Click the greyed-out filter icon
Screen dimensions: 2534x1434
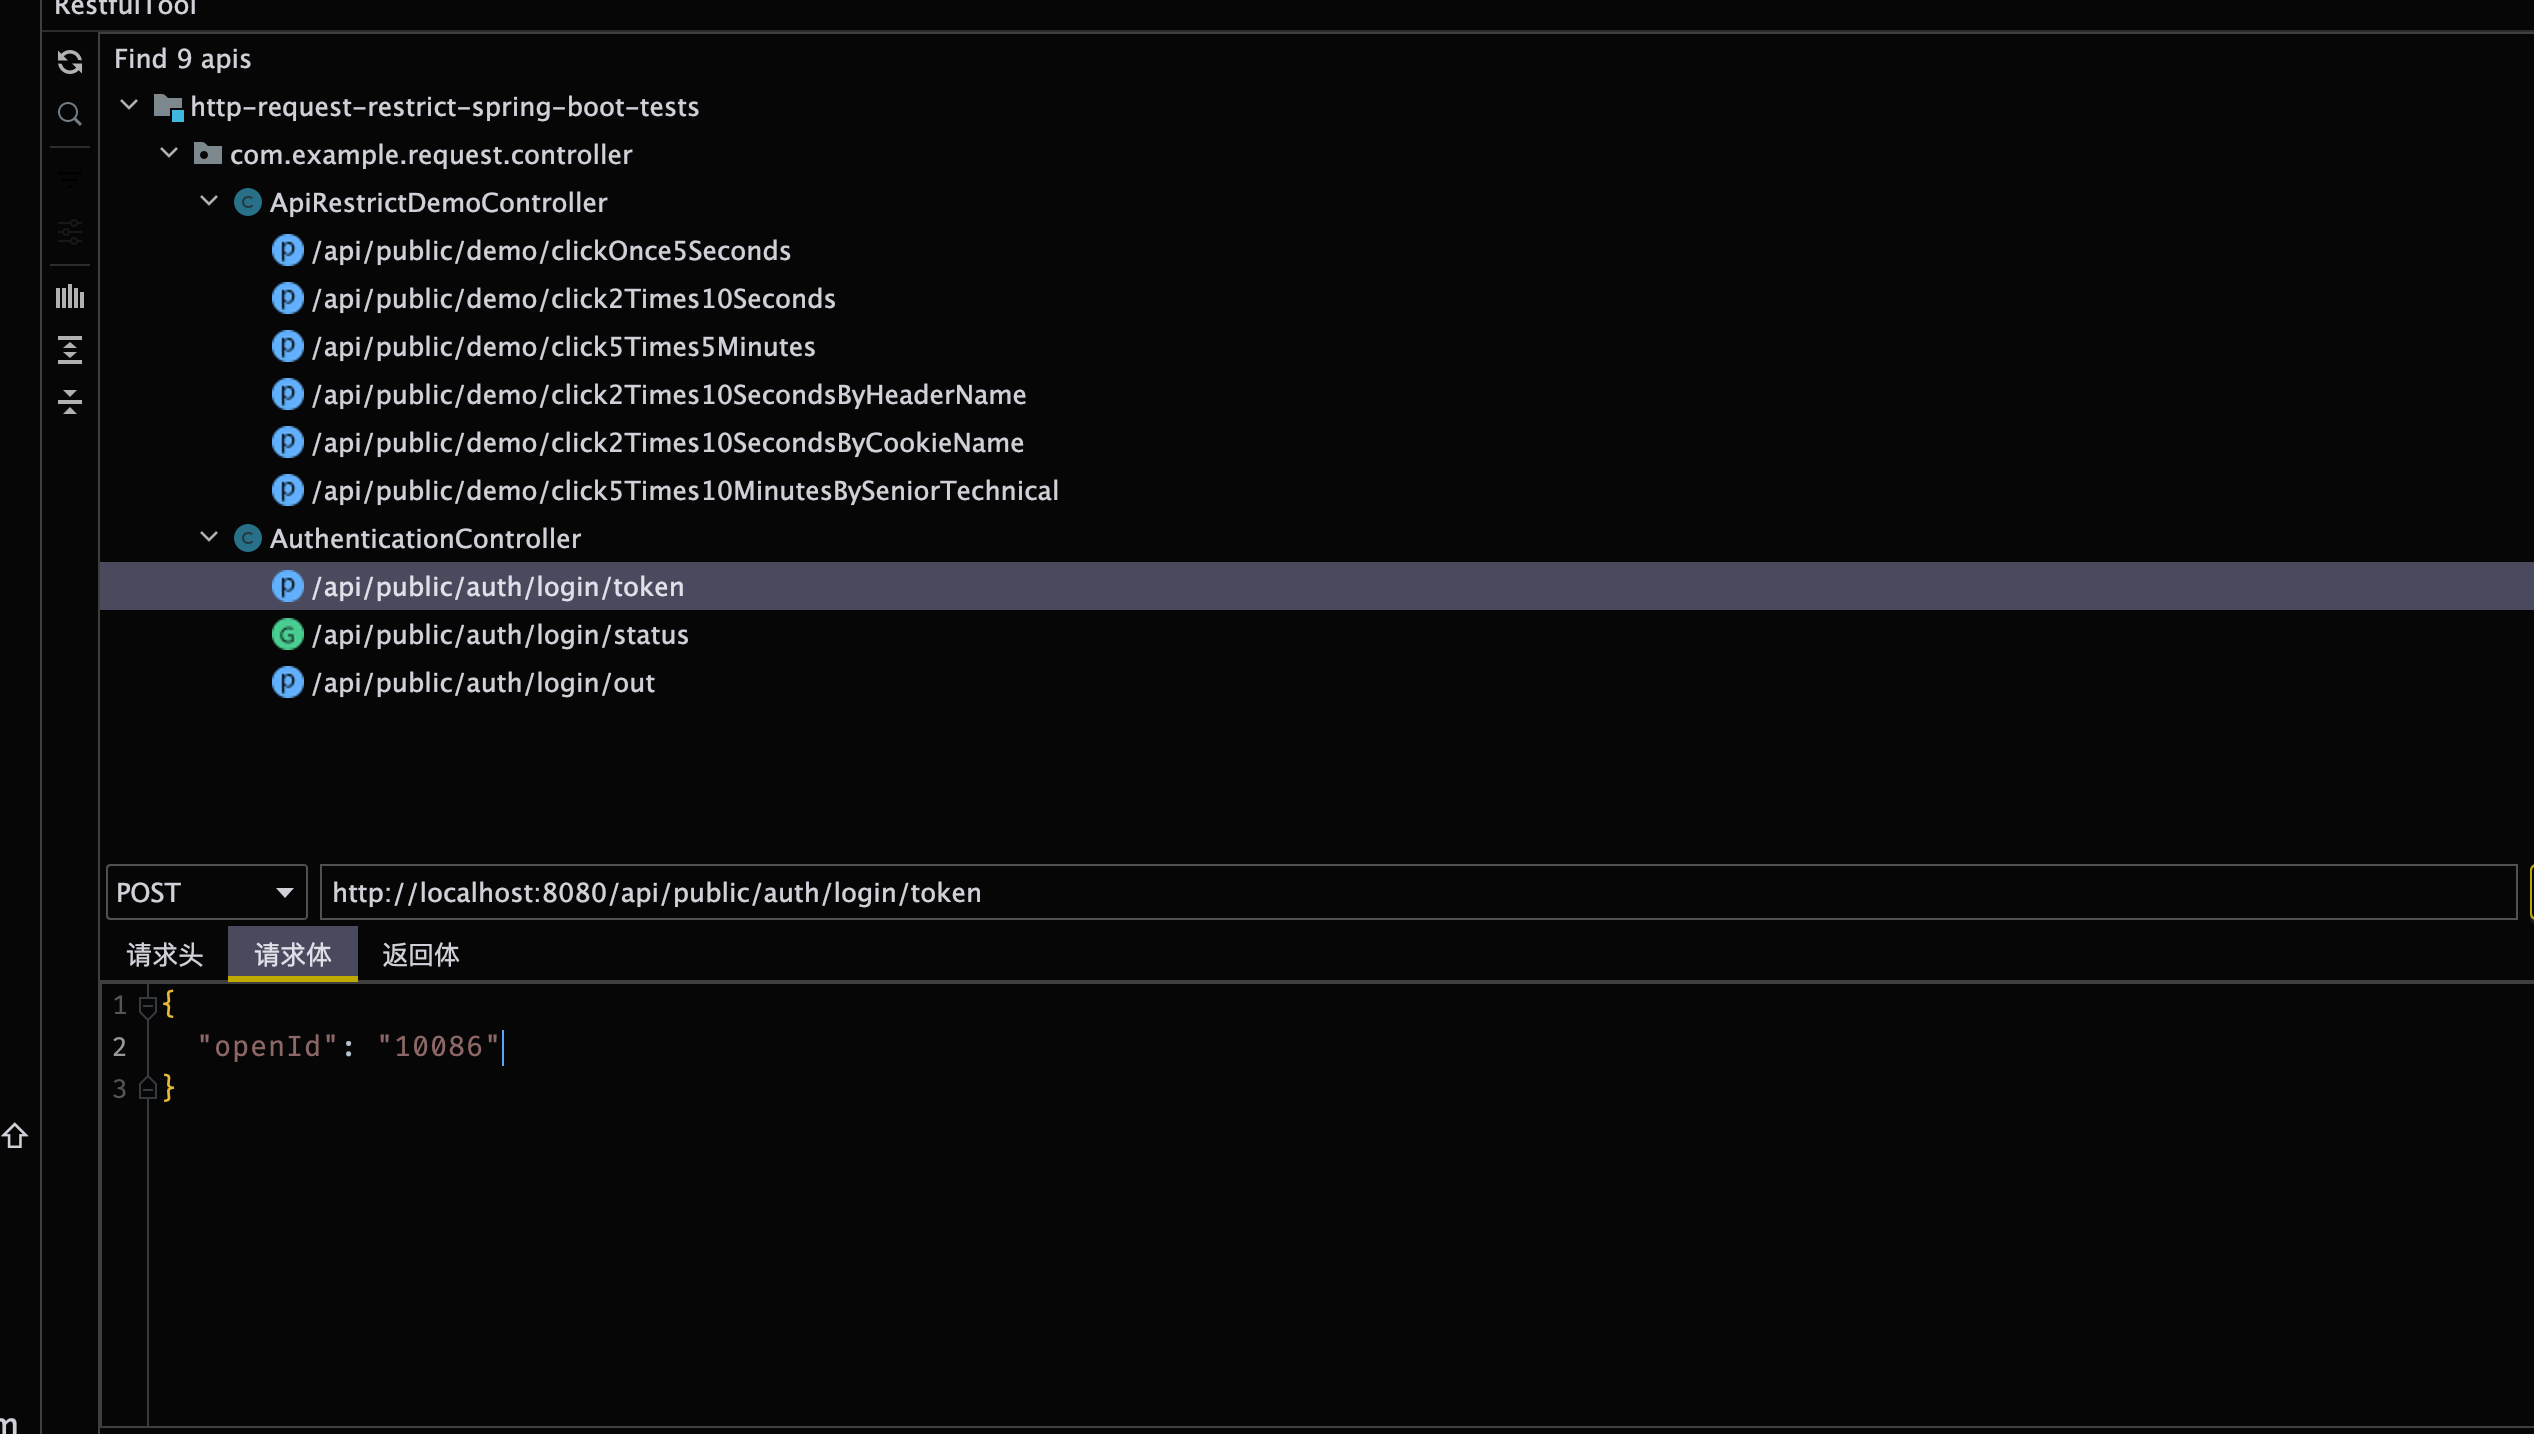point(69,180)
